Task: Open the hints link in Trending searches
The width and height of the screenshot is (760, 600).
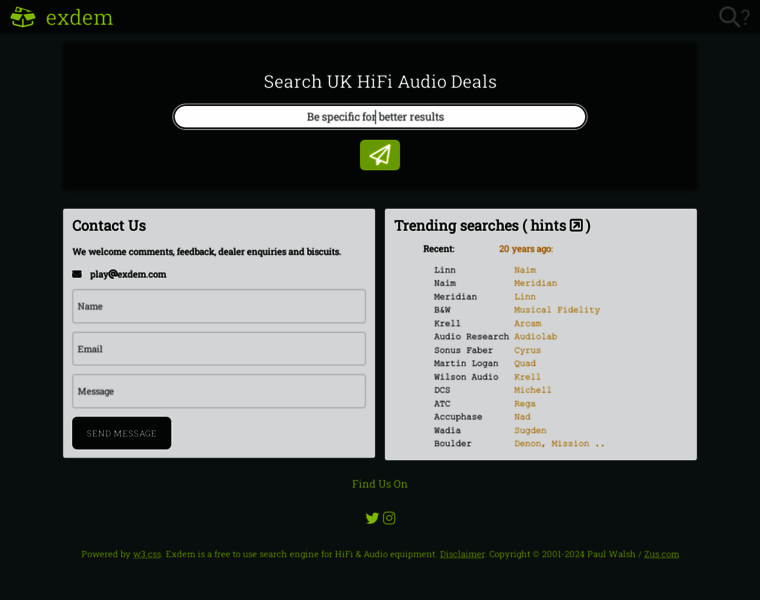Action: pyautogui.click(x=548, y=225)
